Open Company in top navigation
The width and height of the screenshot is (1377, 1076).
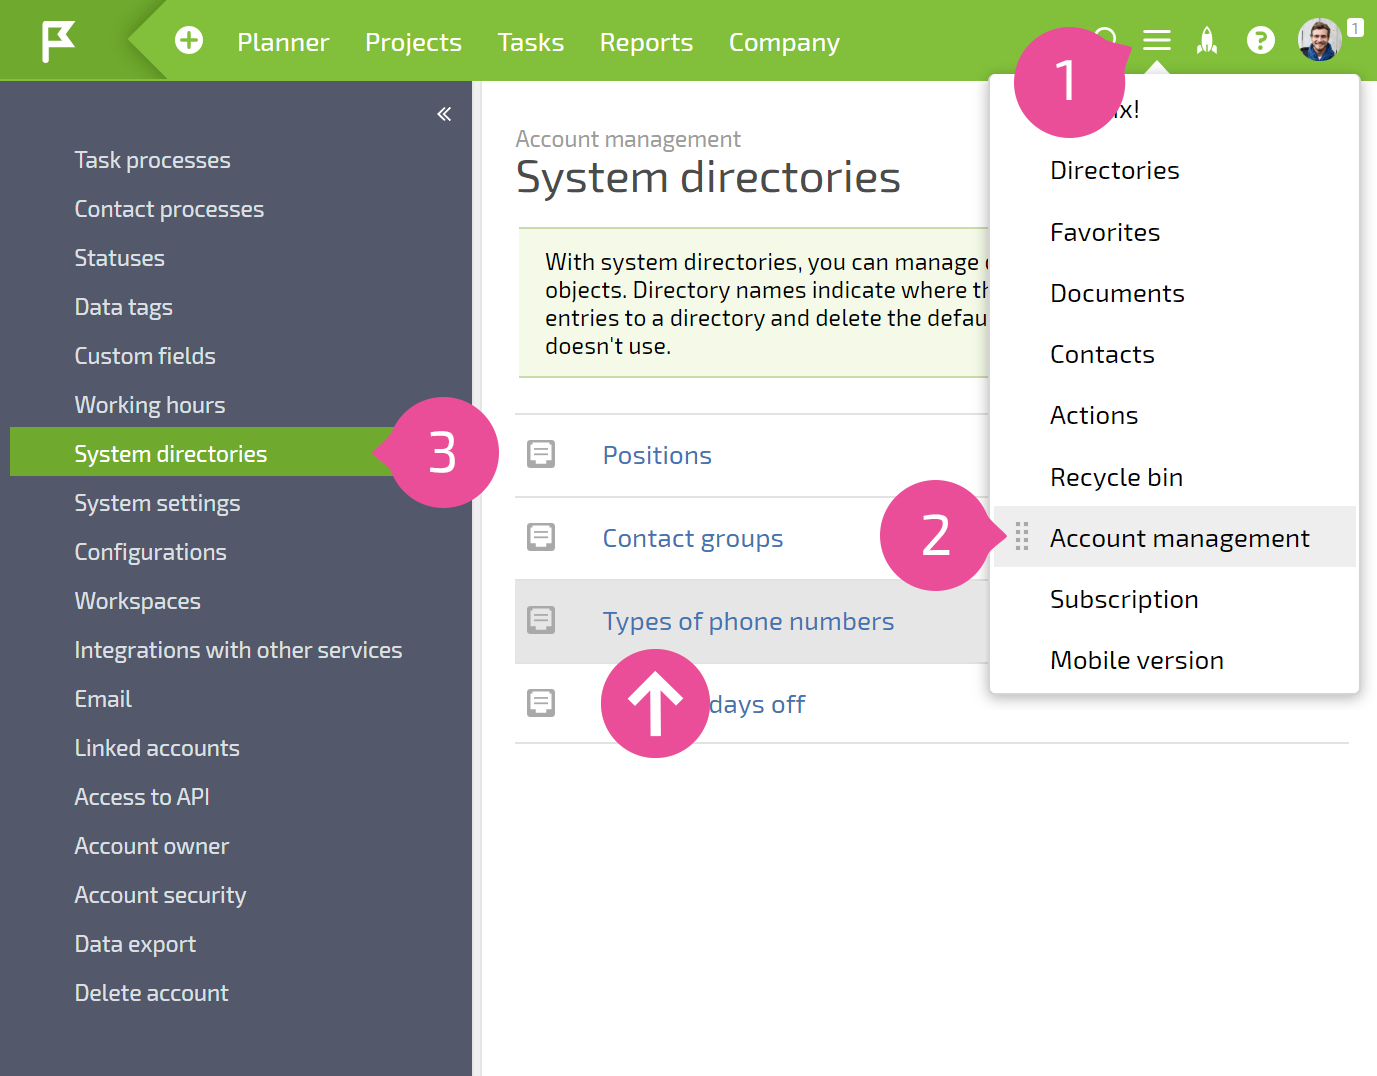click(784, 42)
